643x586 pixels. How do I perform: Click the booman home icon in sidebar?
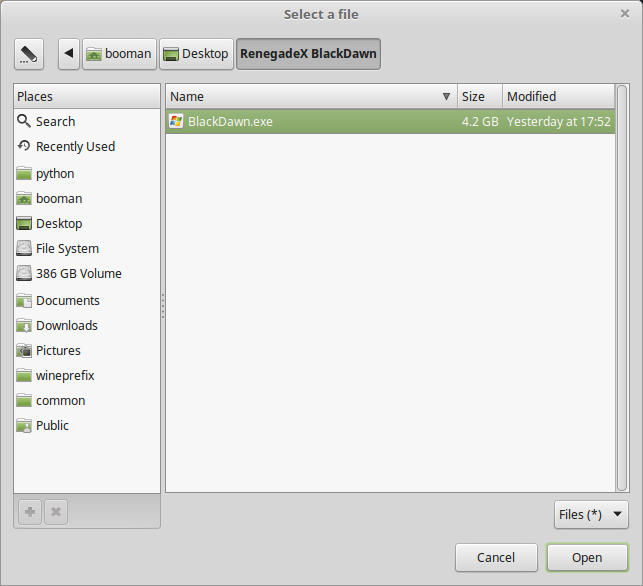tap(24, 198)
